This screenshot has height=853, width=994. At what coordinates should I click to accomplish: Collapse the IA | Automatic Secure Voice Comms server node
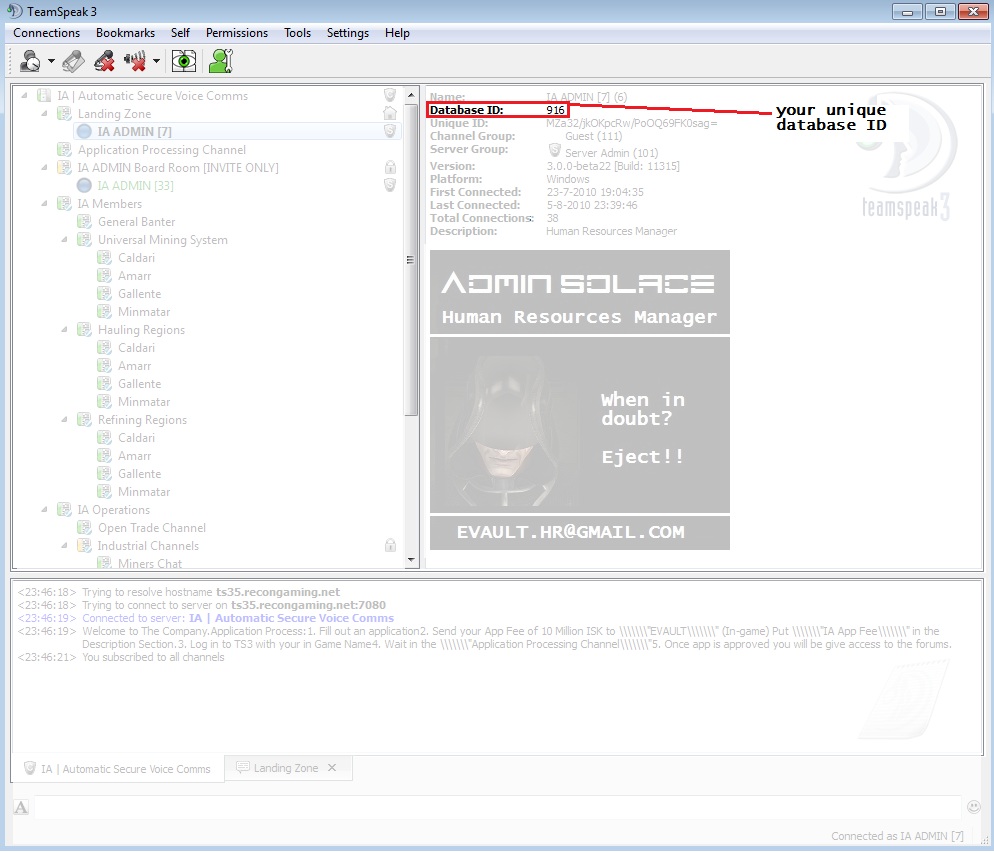pyautogui.click(x=24, y=96)
